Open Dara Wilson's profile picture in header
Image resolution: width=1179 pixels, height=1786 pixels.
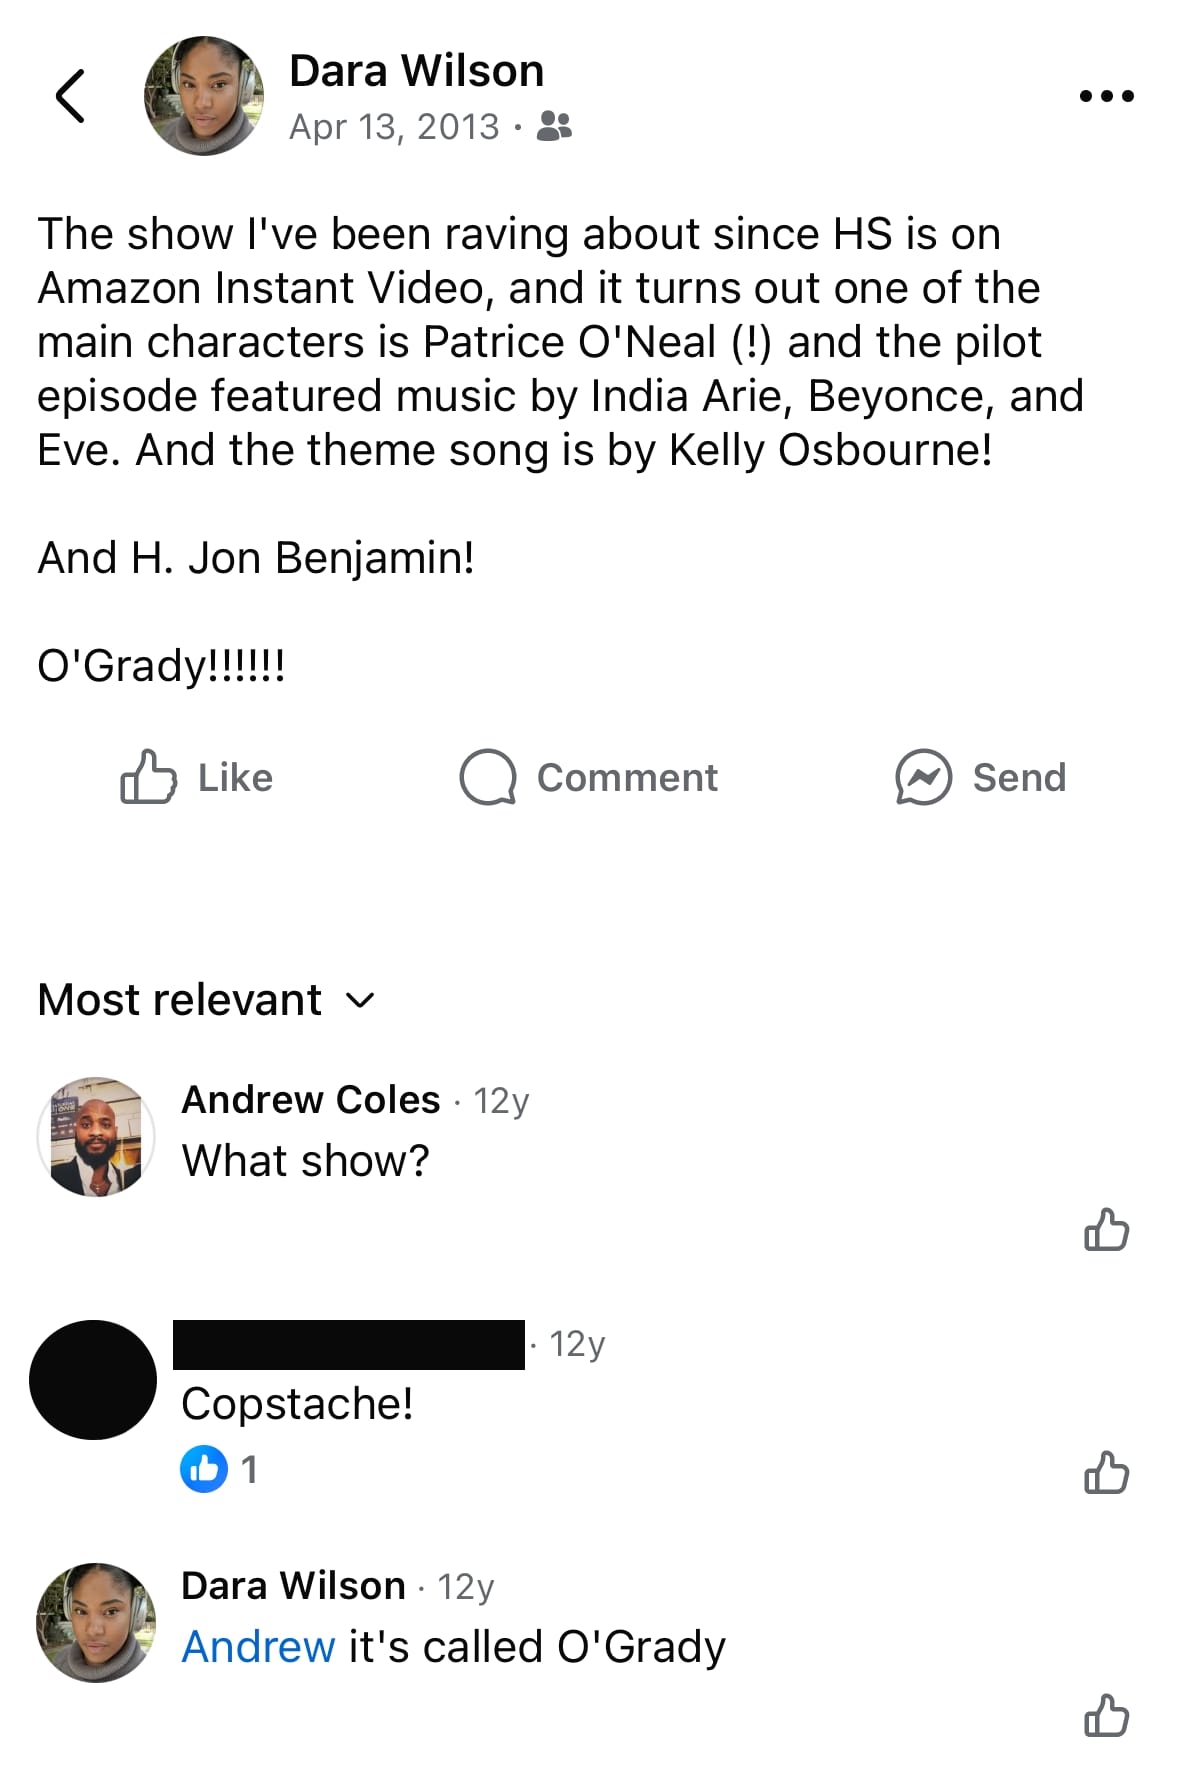(204, 96)
